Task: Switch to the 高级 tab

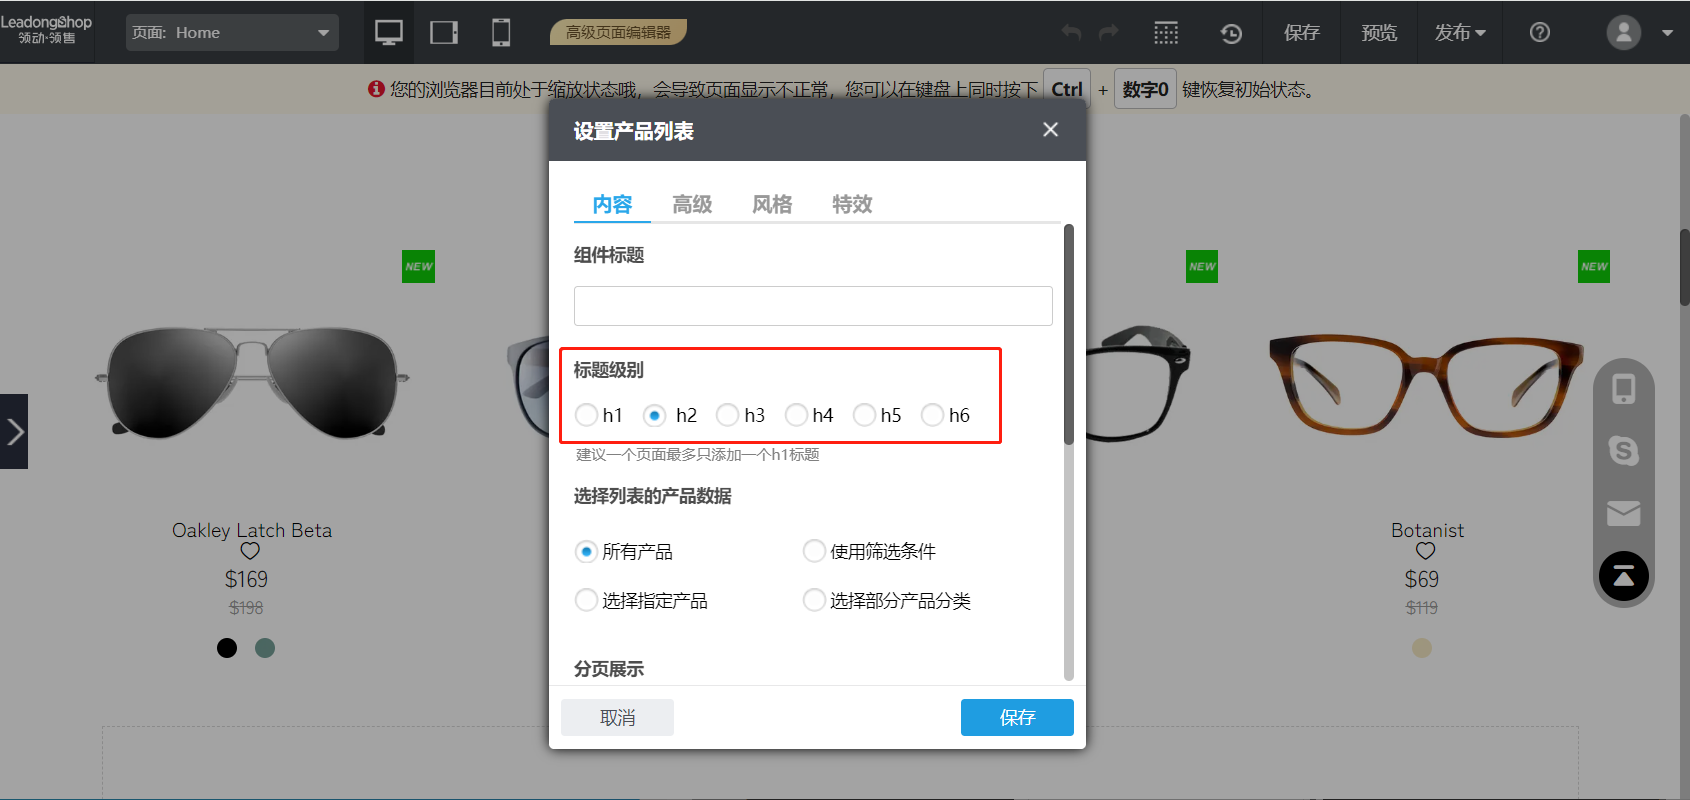Action: 692,204
